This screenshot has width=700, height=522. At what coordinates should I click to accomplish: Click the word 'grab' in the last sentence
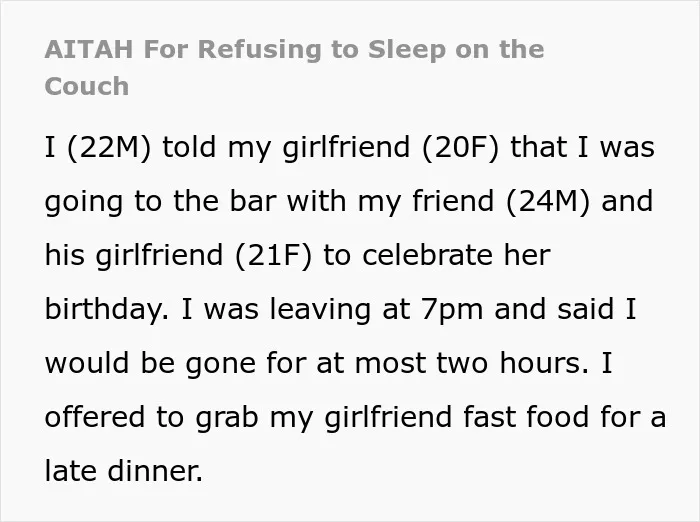tap(227, 418)
